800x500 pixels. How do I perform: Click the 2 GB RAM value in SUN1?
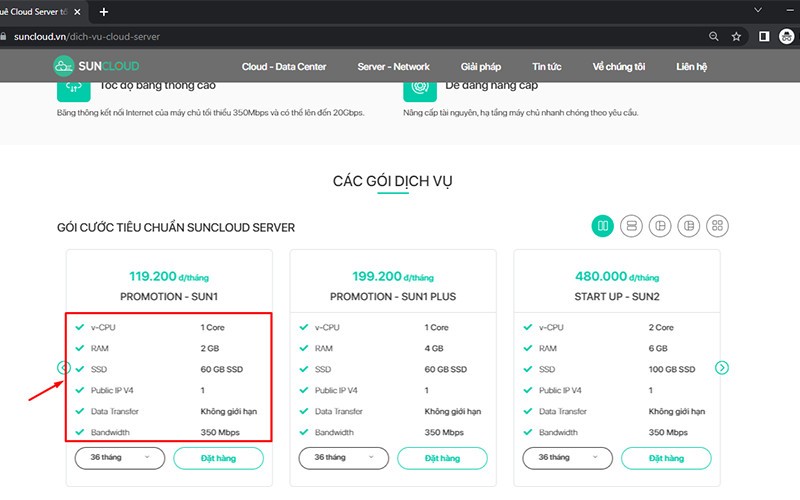pyautogui.click(x=210, y=348)
